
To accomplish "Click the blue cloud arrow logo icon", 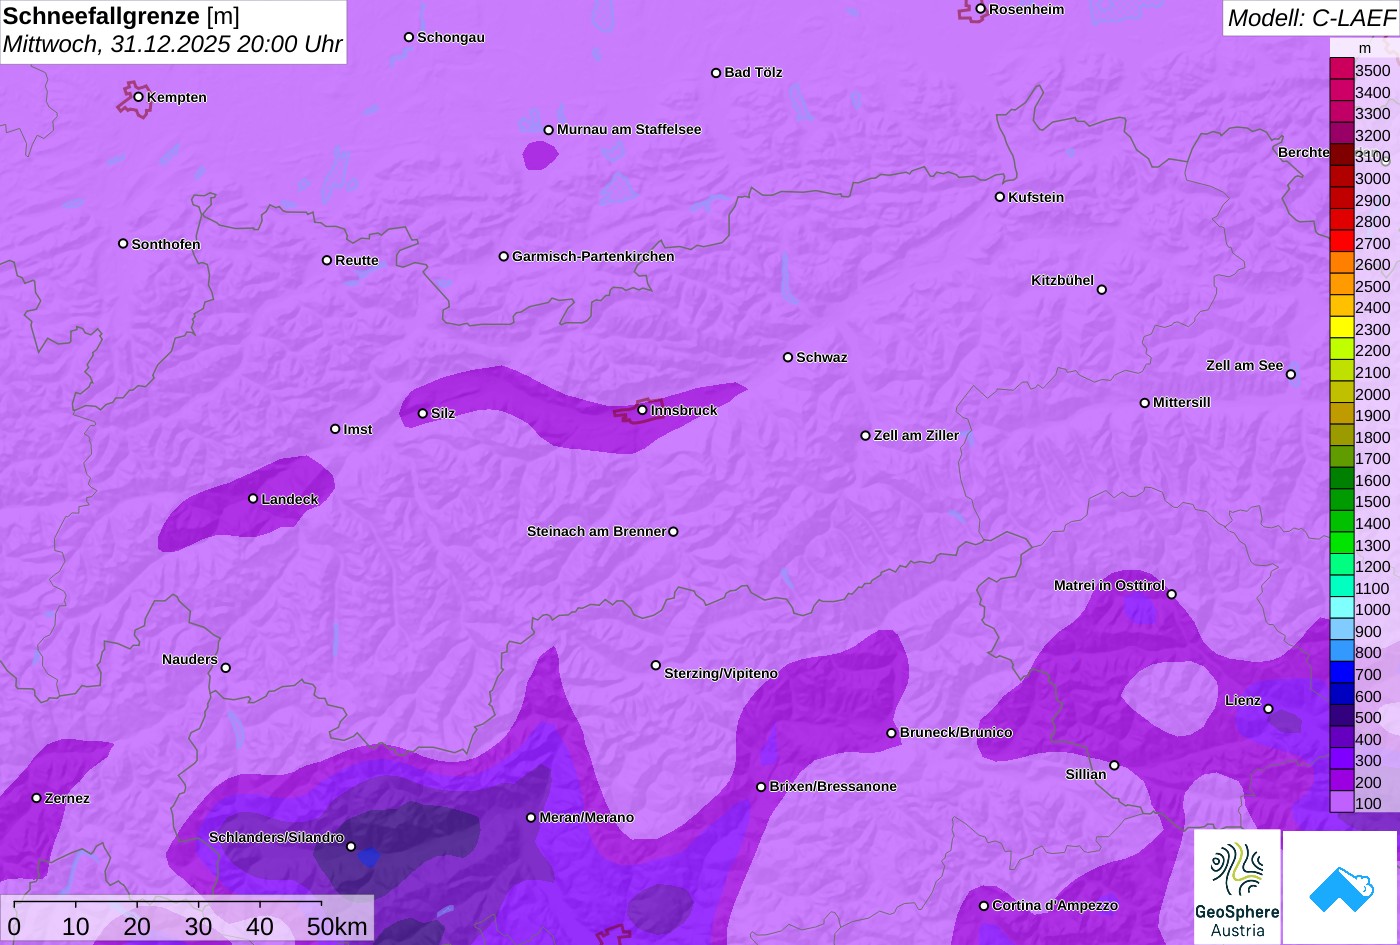I will pyautogui.click(x=1340, y=887).
